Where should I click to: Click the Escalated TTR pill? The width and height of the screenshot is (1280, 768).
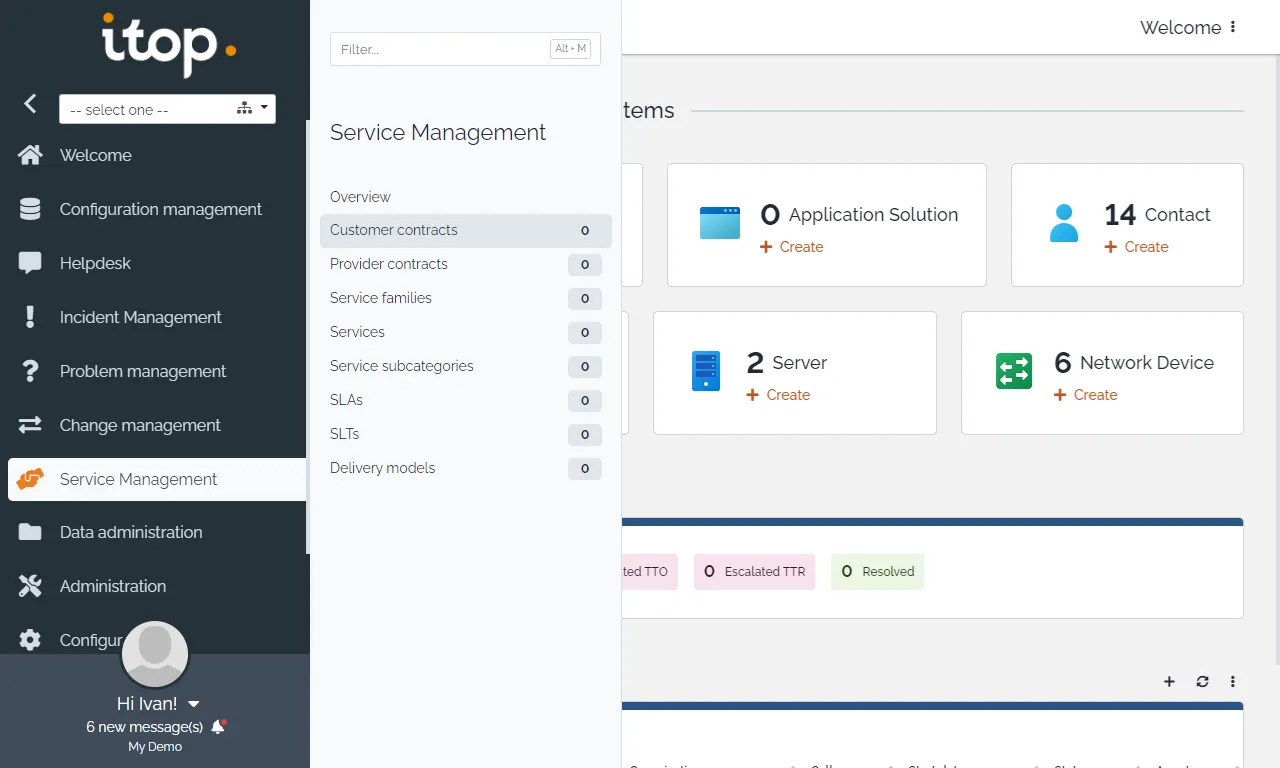755,572
